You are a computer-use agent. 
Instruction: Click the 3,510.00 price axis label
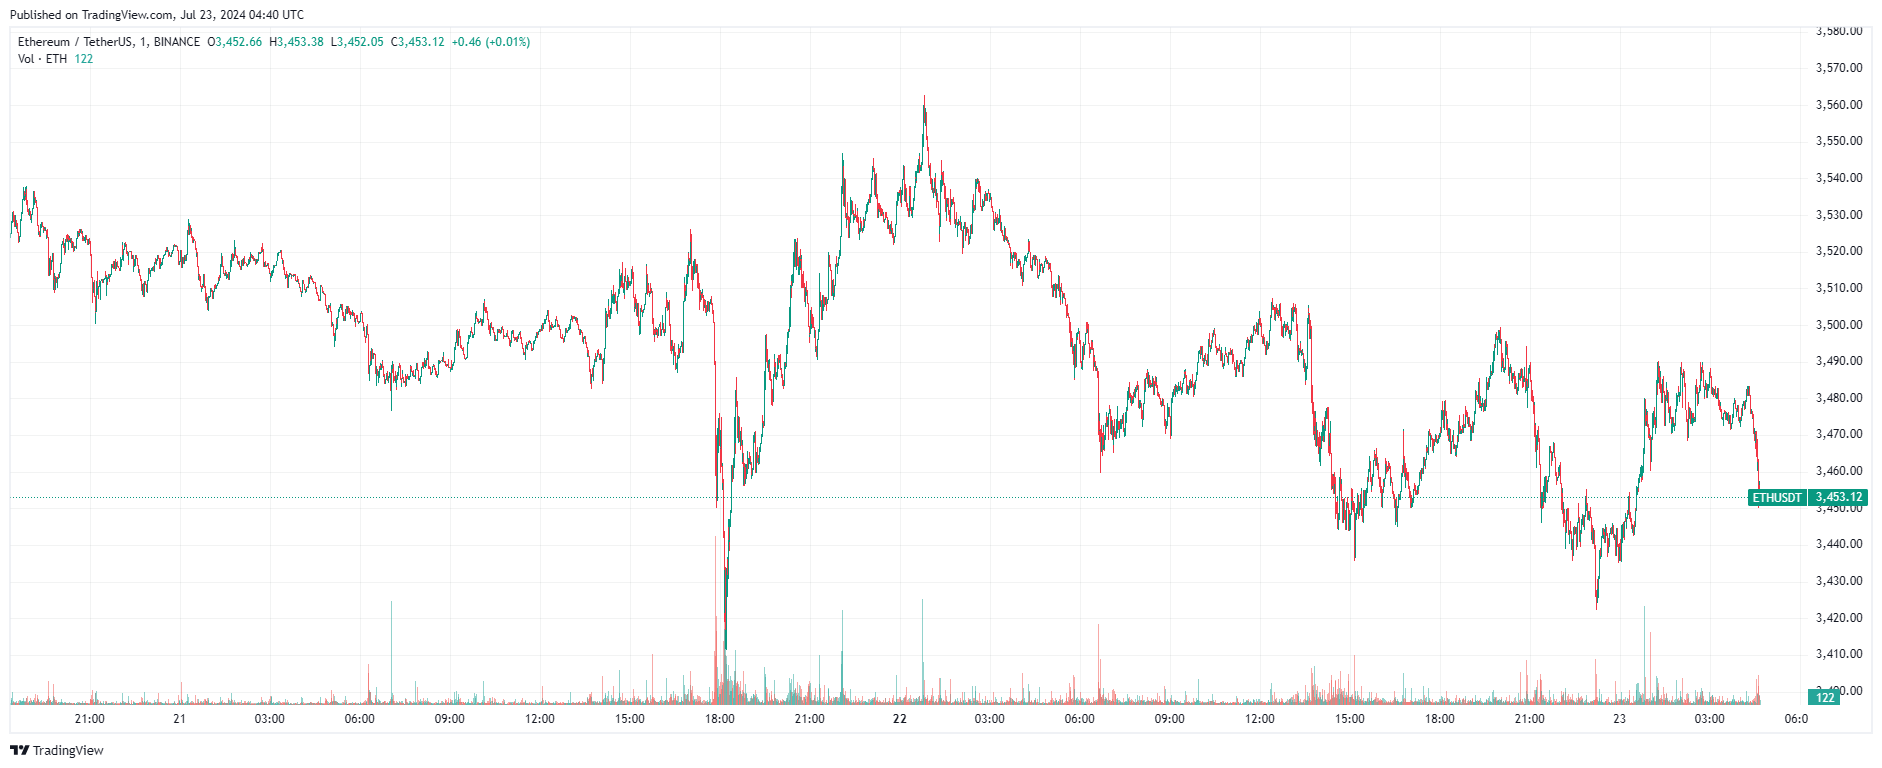pos(1839,288)
